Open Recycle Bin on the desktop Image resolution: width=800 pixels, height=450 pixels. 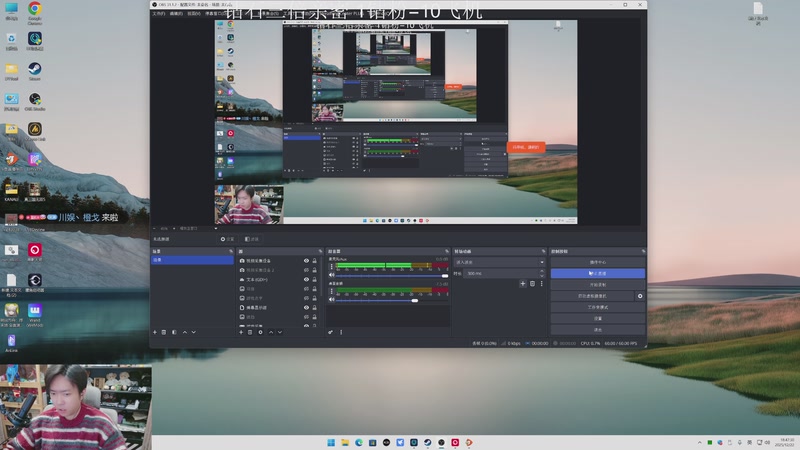11,42
